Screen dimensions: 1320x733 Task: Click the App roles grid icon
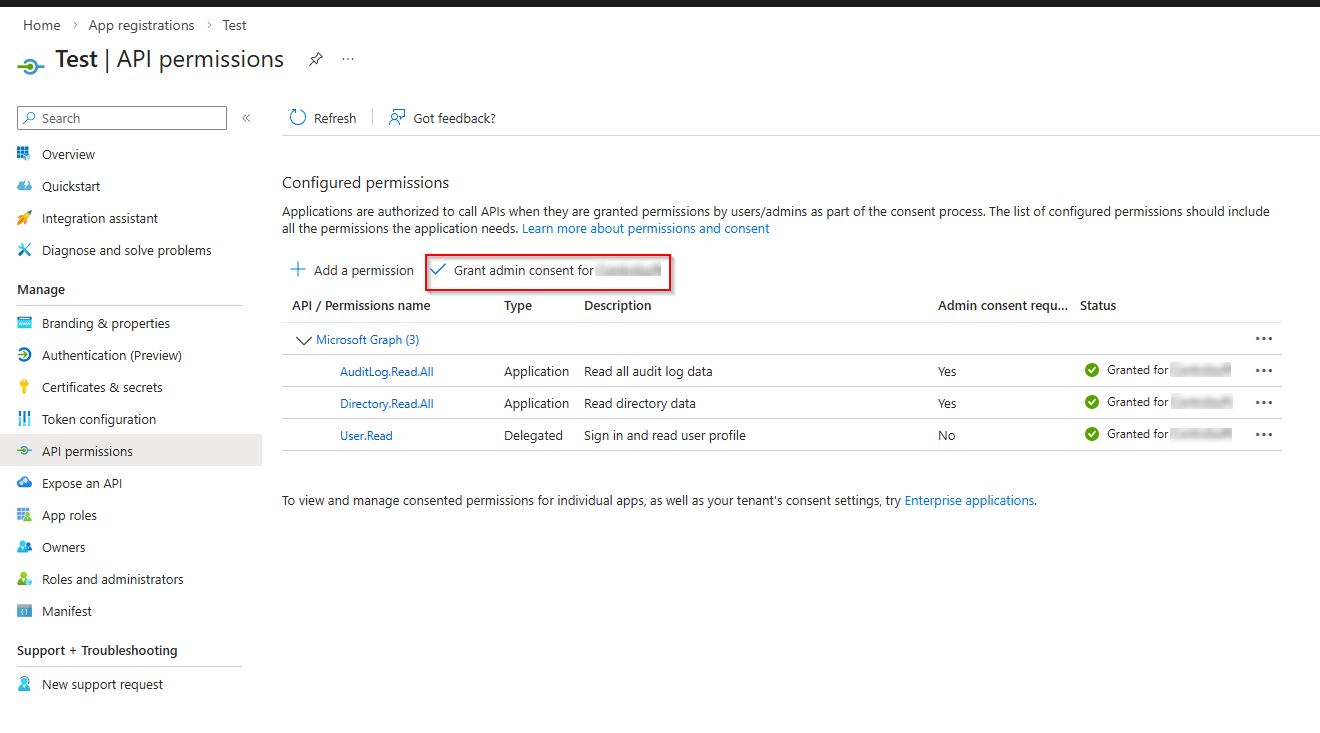pyautogui.click(x=25, y=515)
